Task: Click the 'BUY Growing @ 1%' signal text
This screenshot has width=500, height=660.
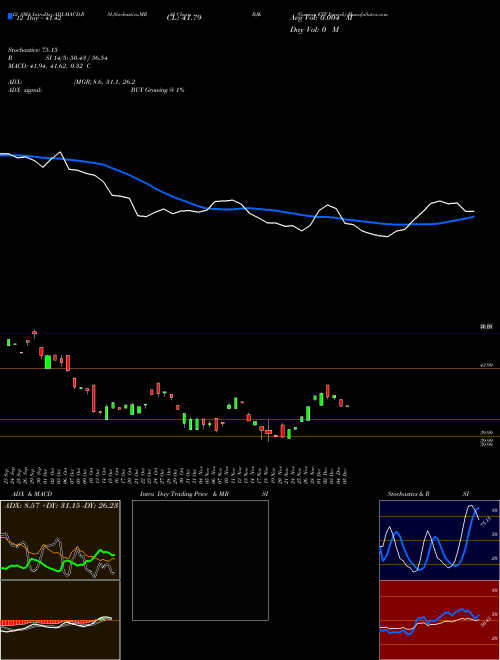Action: tap(157, 90)
